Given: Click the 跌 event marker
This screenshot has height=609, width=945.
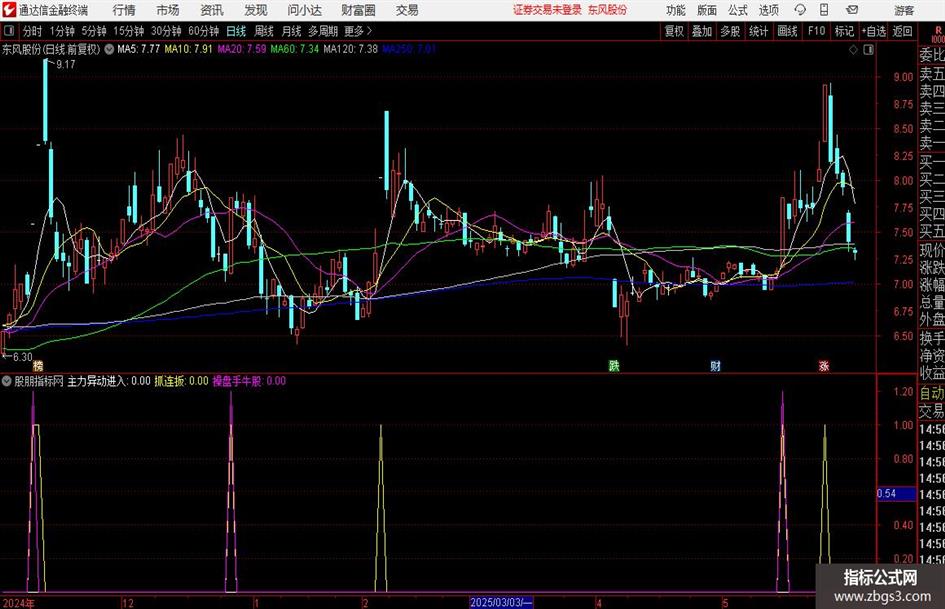Looking at the screenshot, I should point(614,365).
